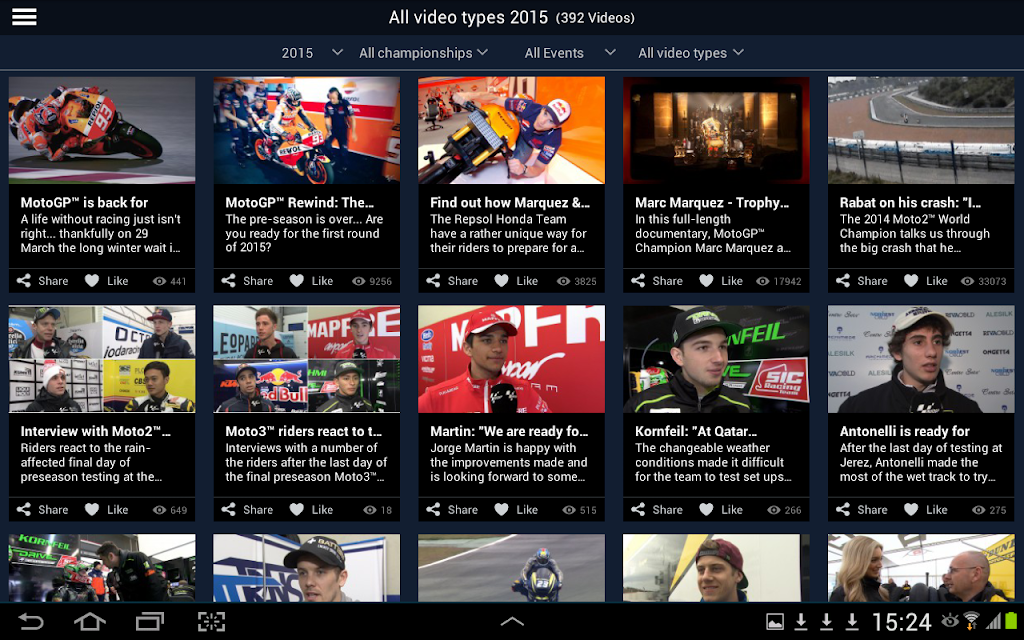This screenshot has width=1024, height=640.
Task: Click the 441 views count
Action: coord(170,281)
